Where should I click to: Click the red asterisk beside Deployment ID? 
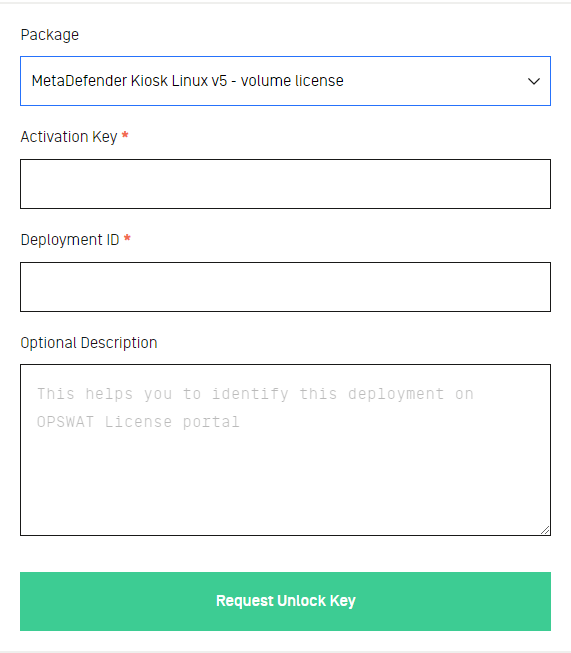pyautogui.click(x=127, y=238)
